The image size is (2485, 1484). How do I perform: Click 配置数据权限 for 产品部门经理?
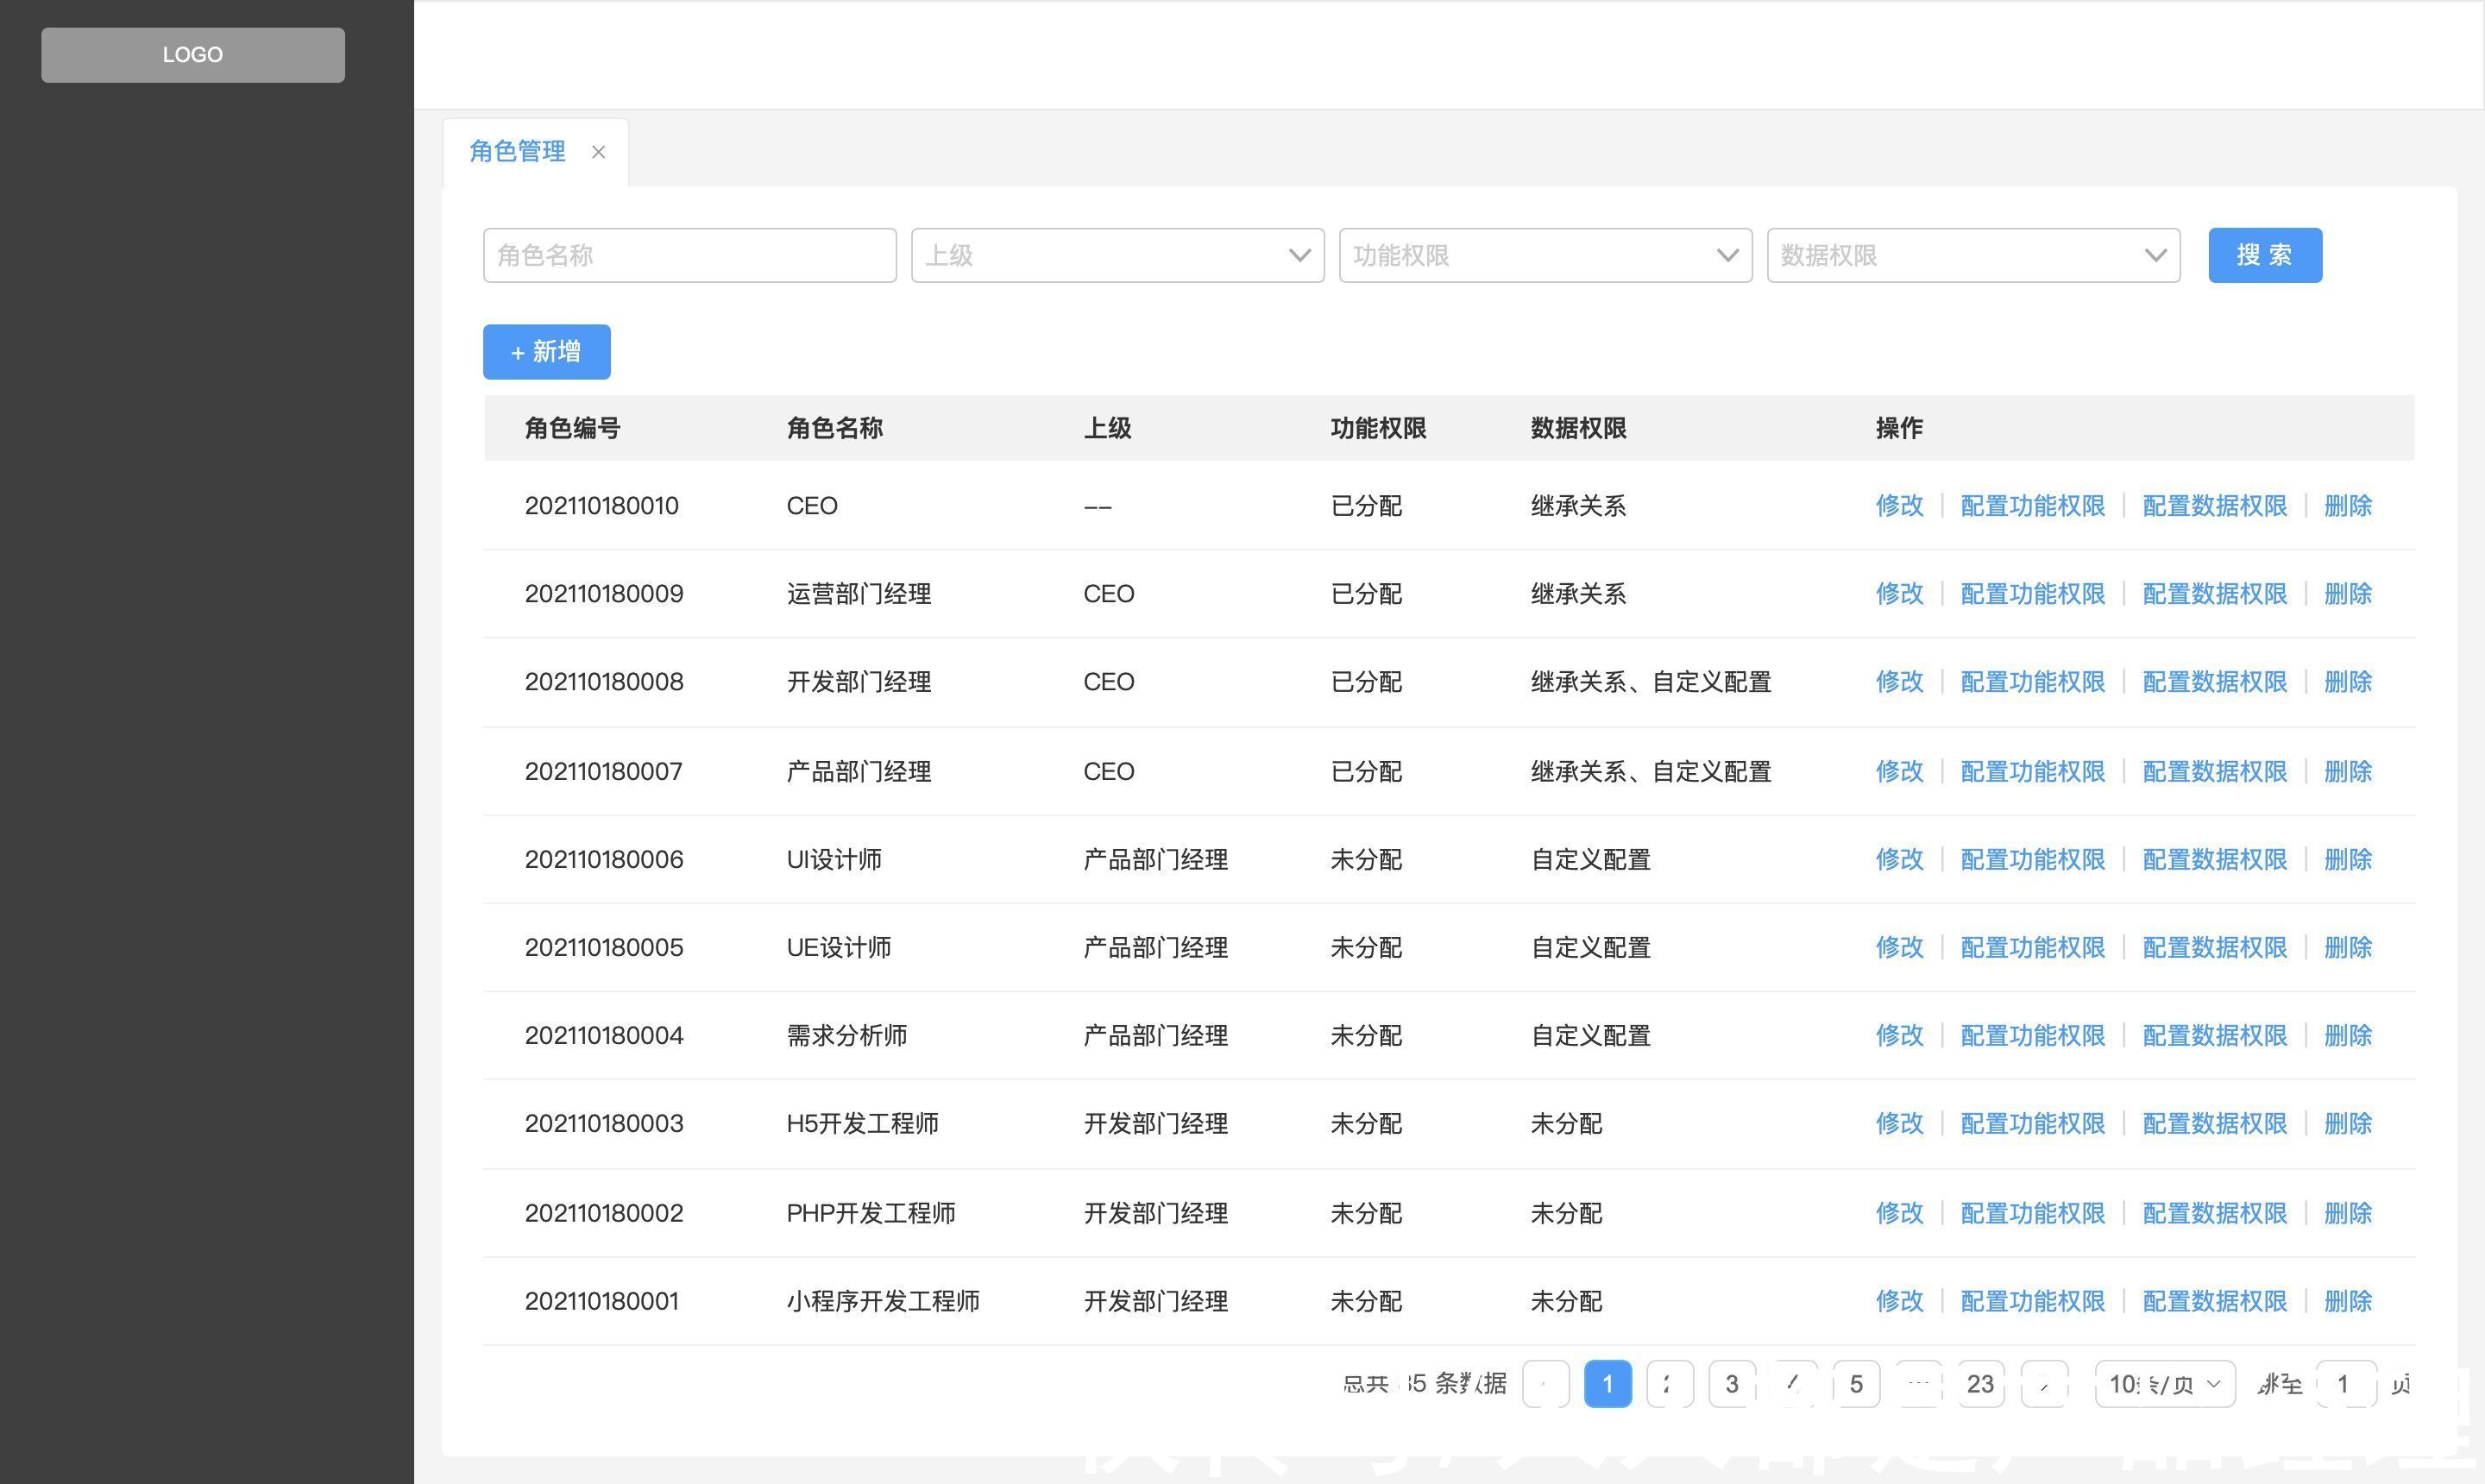coord(2215,770)
